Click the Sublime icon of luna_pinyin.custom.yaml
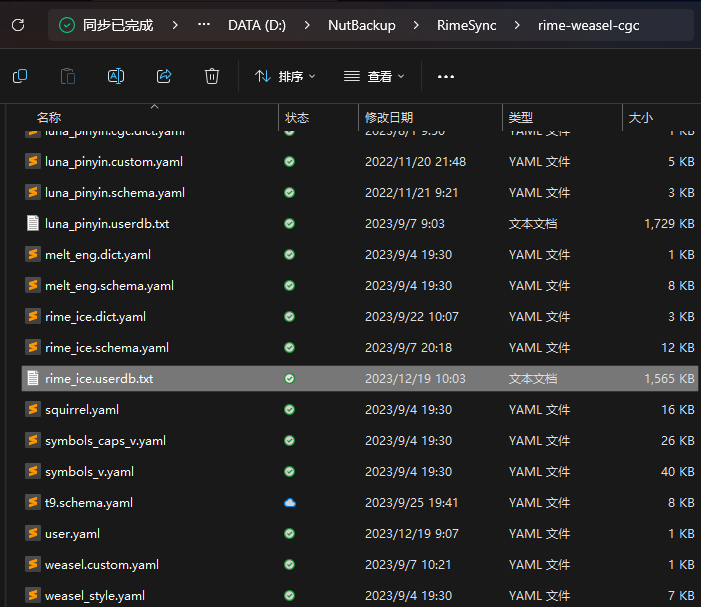This screenshot has width=701, height=607. (33, 161)
